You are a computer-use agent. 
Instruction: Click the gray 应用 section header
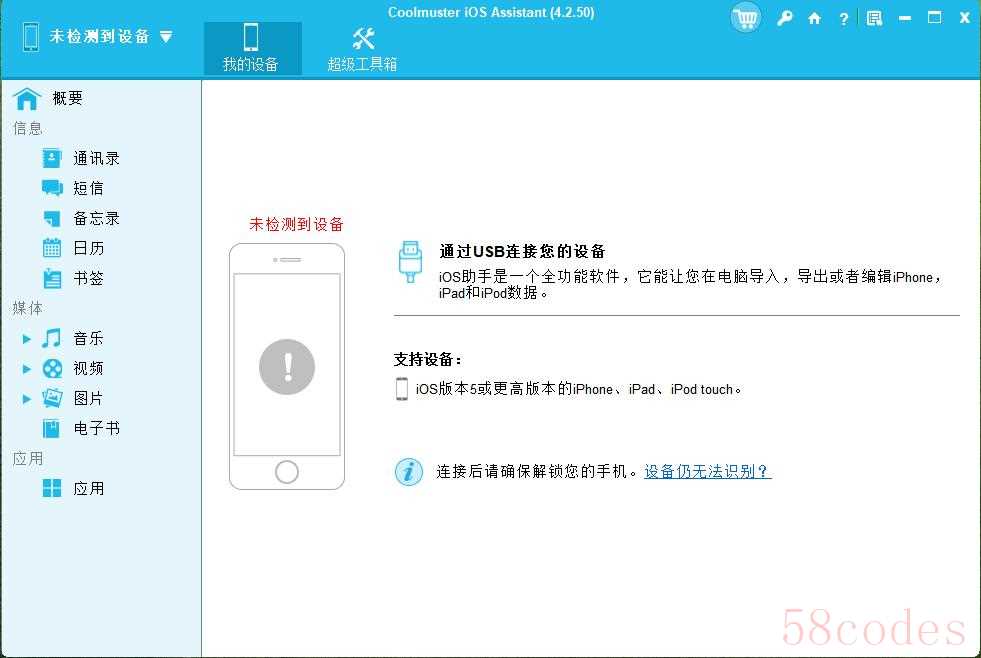(x=28, y=458)
